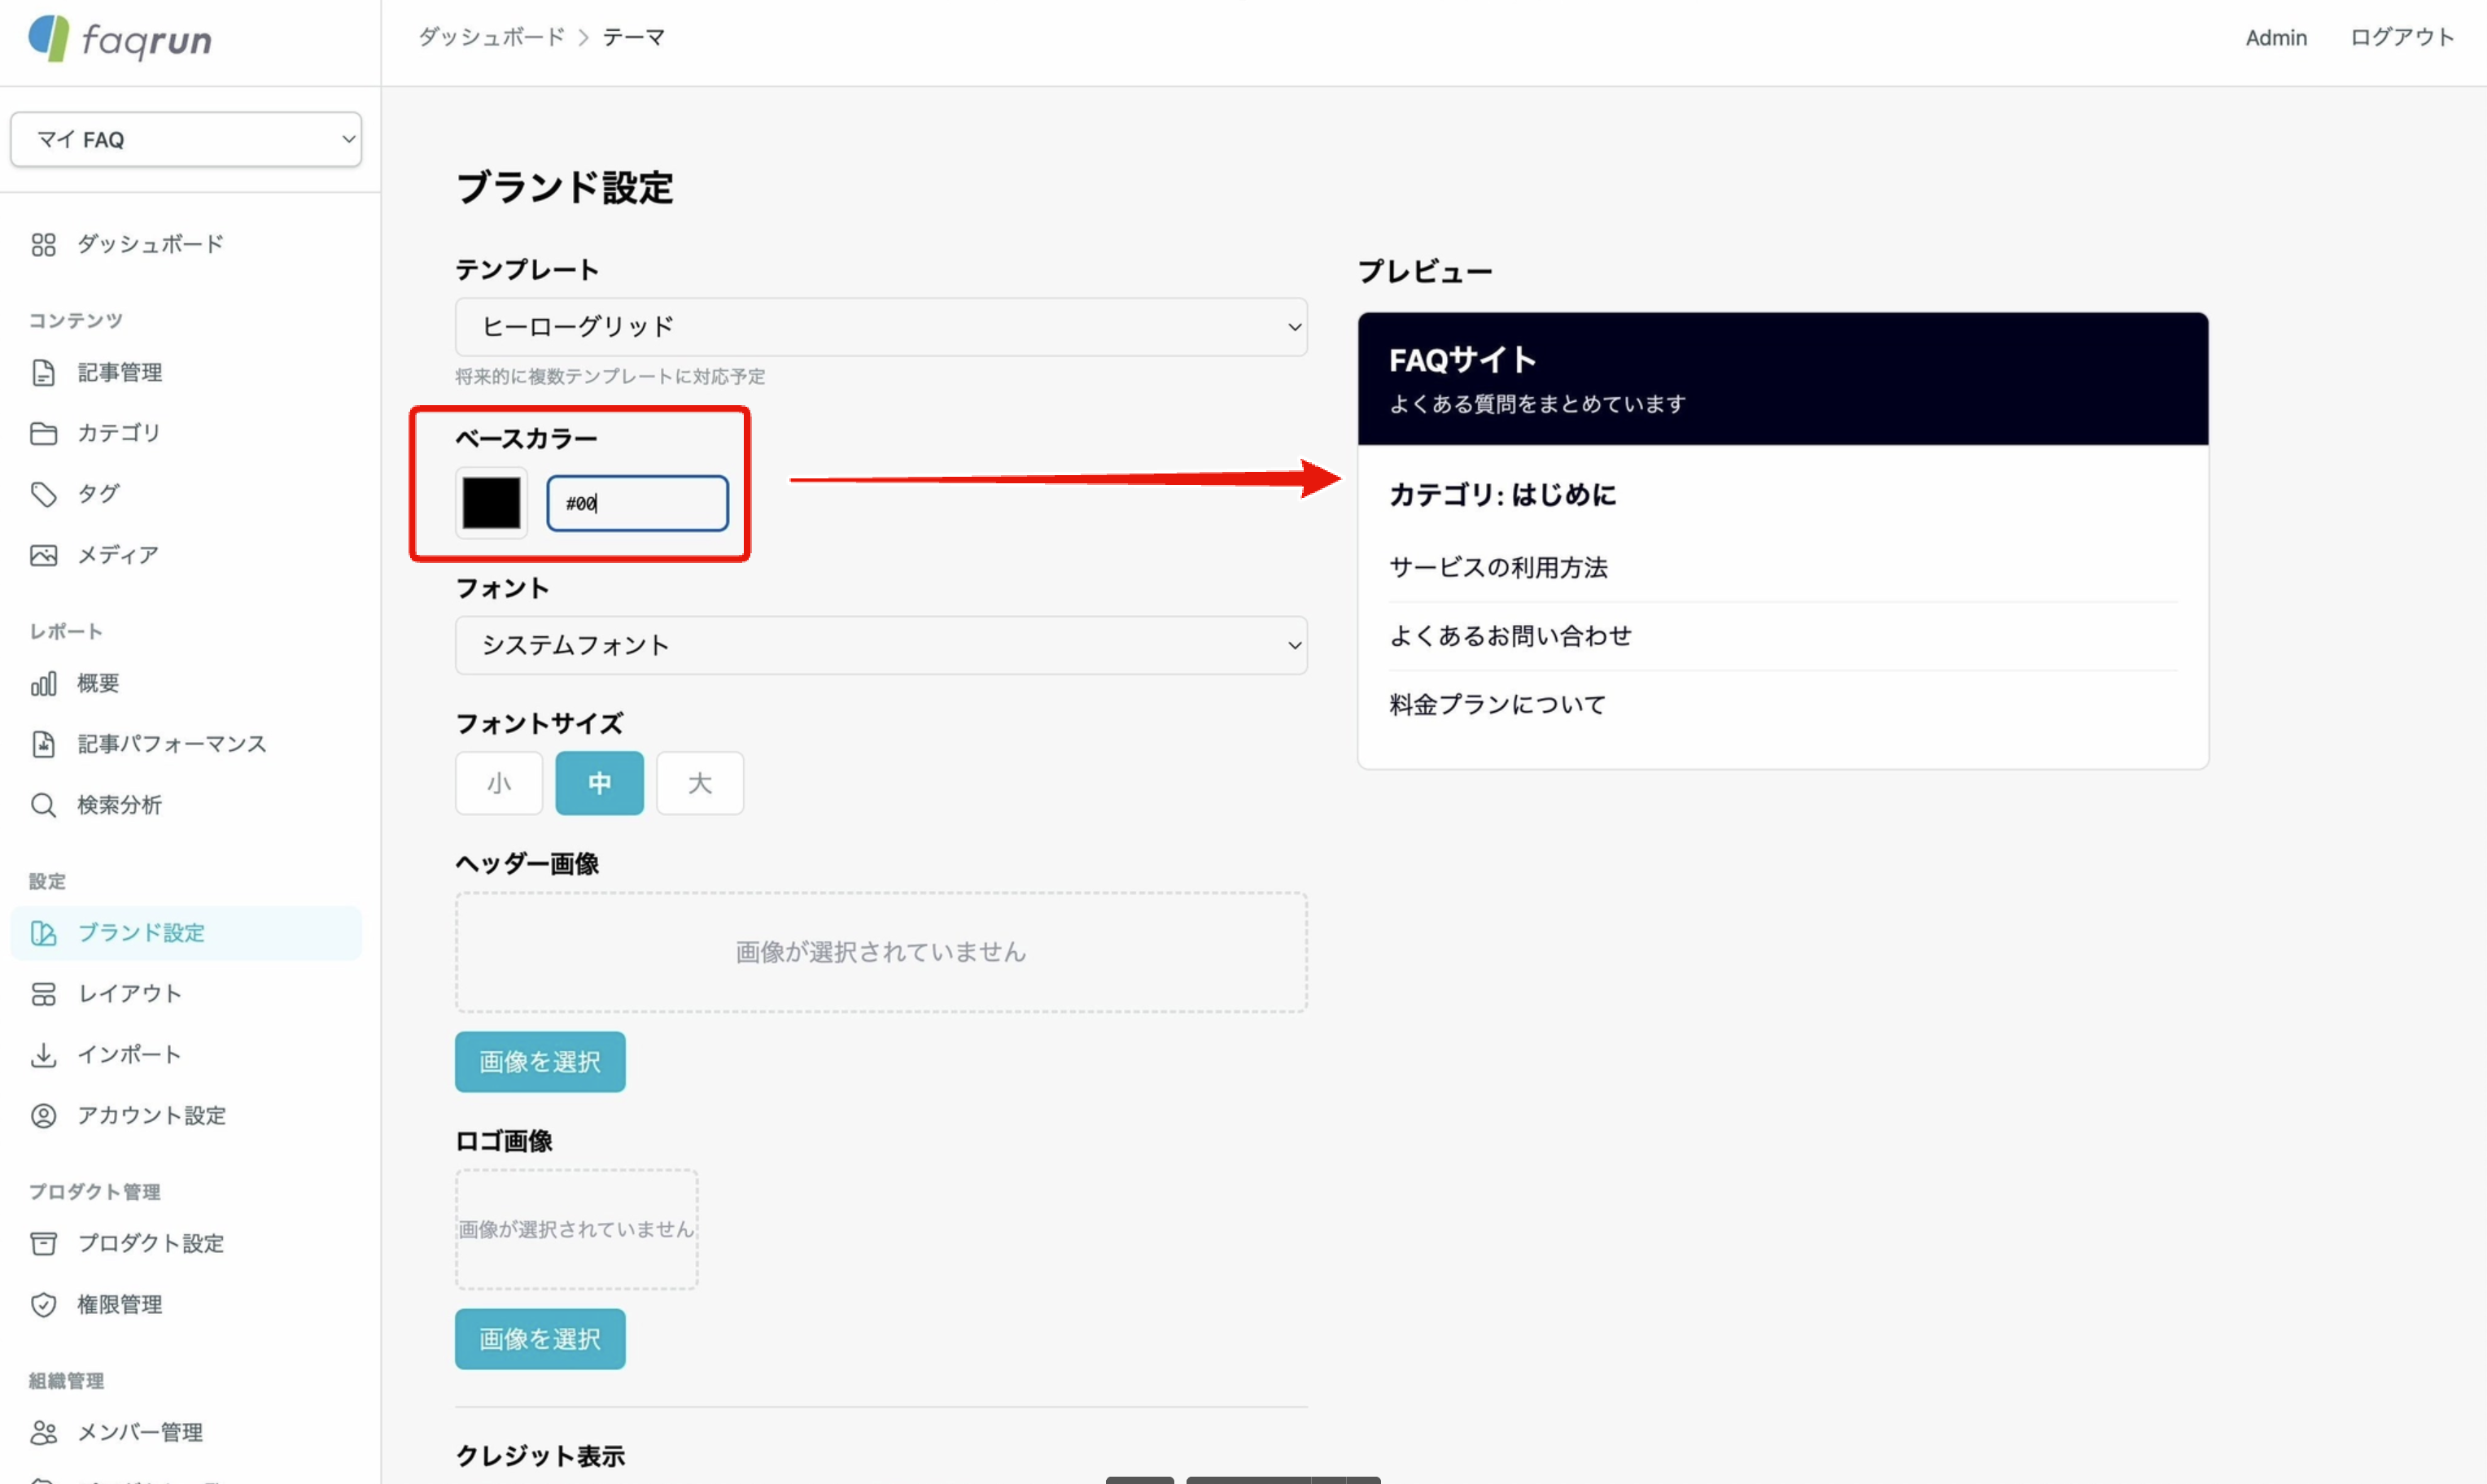Select the 大 font size option

coord(700,783)
